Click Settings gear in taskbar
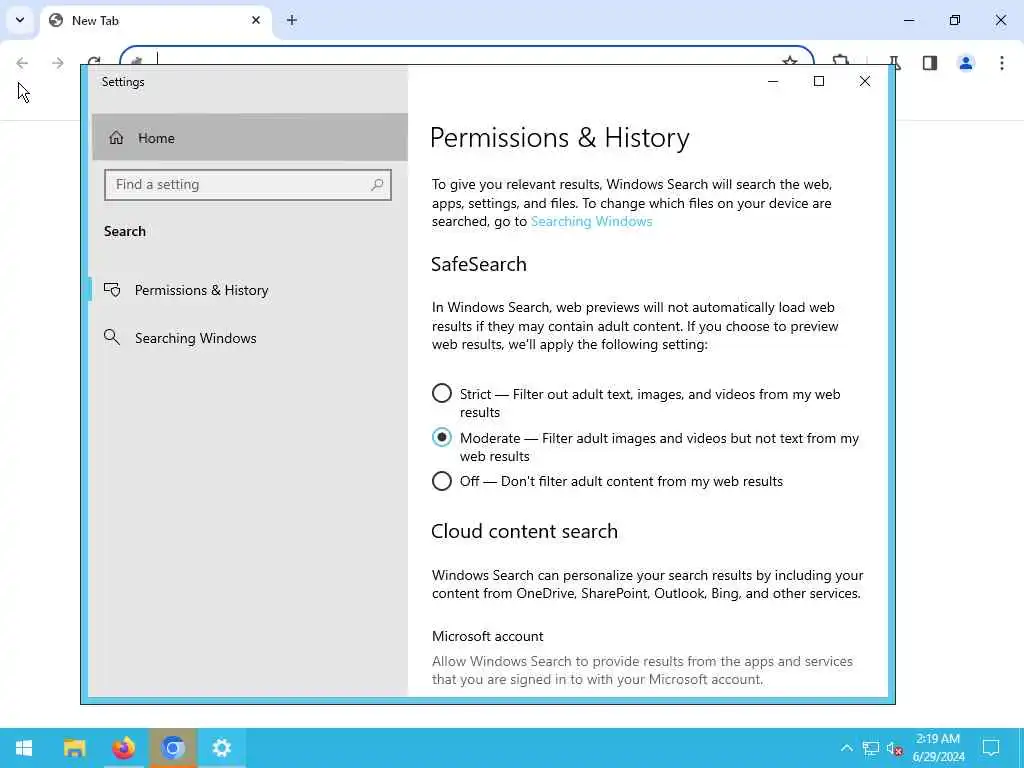Viewport: 1024px width, 768px height. [222, 748]
